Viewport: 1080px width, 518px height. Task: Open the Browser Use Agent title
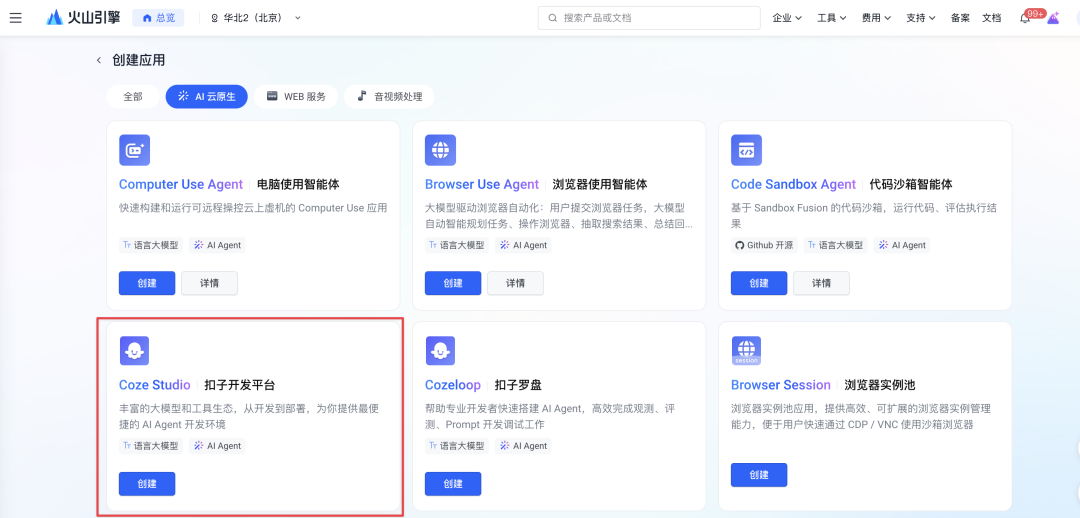tap(481, 185)
